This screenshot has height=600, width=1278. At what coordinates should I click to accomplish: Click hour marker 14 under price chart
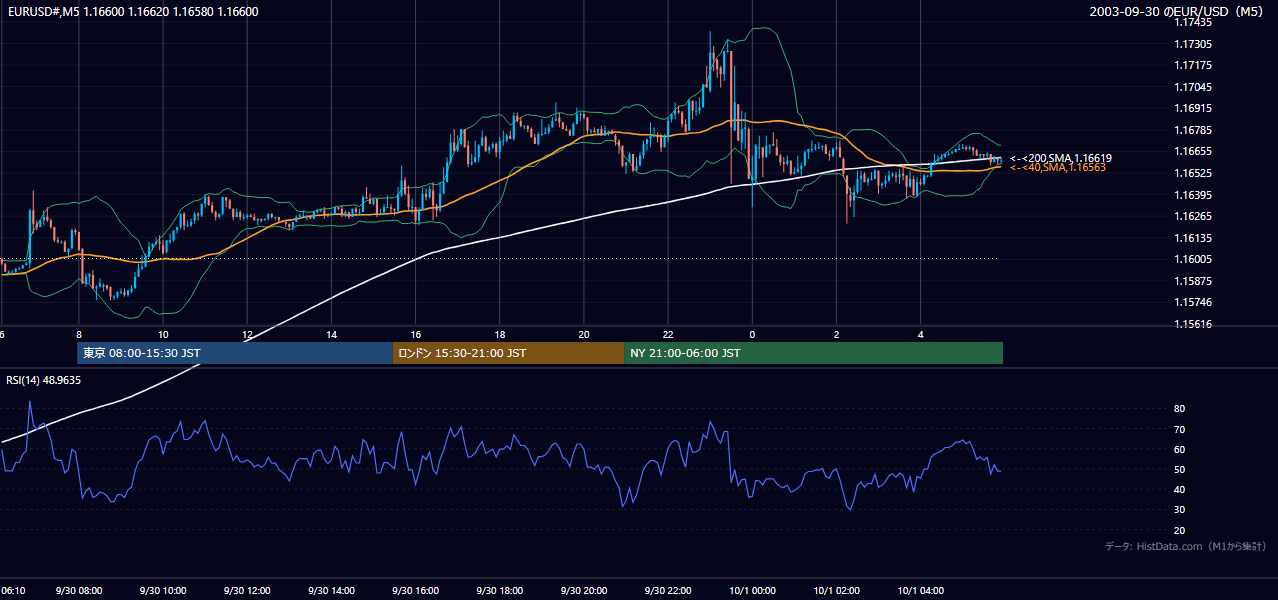(331, 334)
